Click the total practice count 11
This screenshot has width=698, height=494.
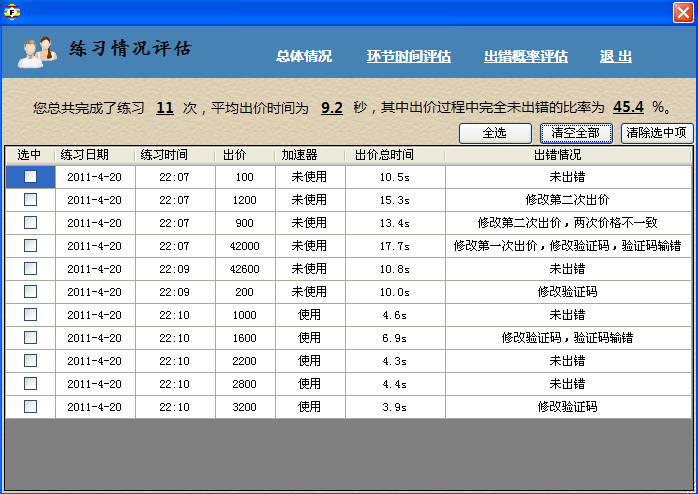click(x=165, y=108)
